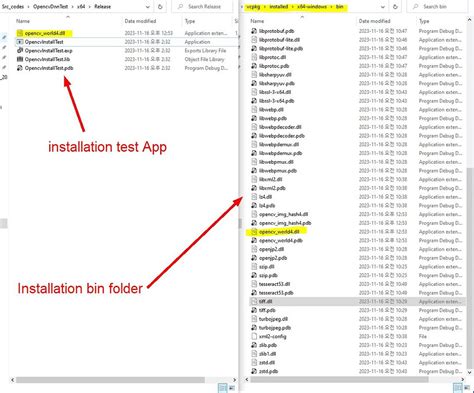
Task: Refresh the Release folder window
Action: (x=160, y=6)
